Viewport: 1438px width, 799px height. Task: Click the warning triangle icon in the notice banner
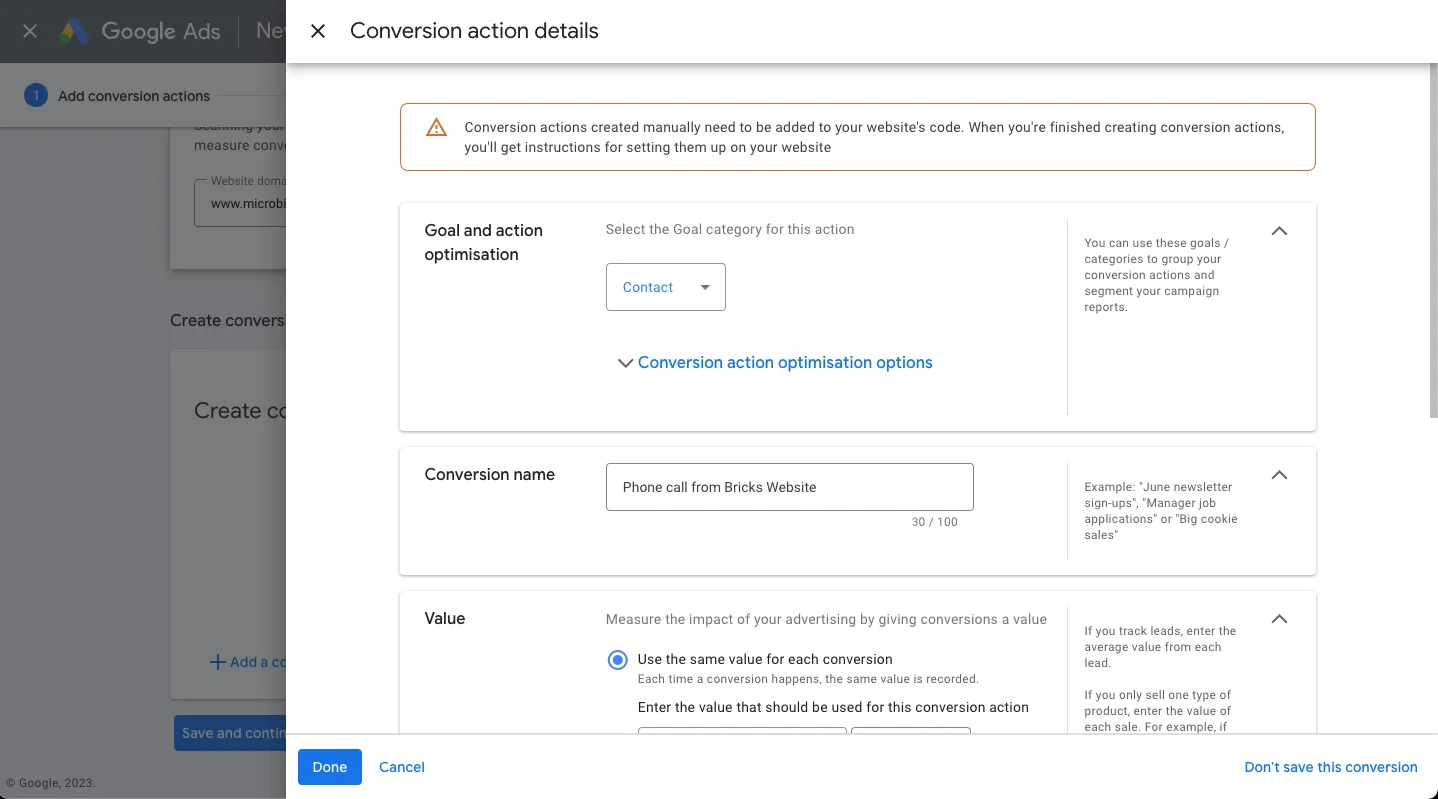(x=436, y=127)
